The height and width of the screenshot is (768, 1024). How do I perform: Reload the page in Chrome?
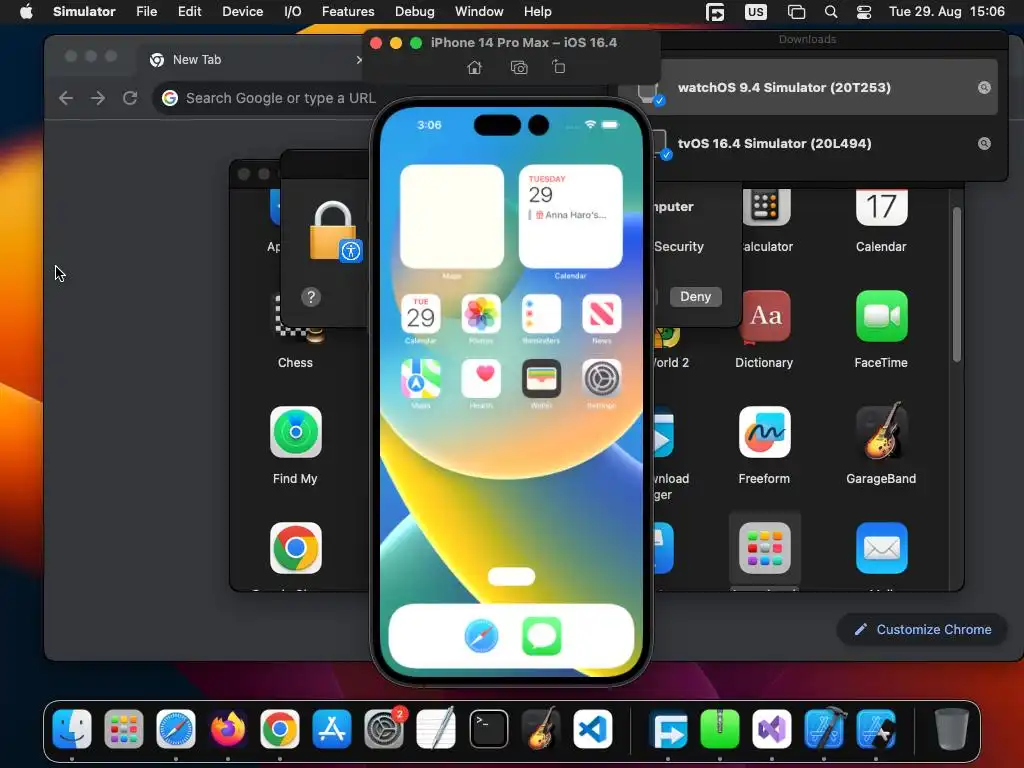[x=130, y=98]
